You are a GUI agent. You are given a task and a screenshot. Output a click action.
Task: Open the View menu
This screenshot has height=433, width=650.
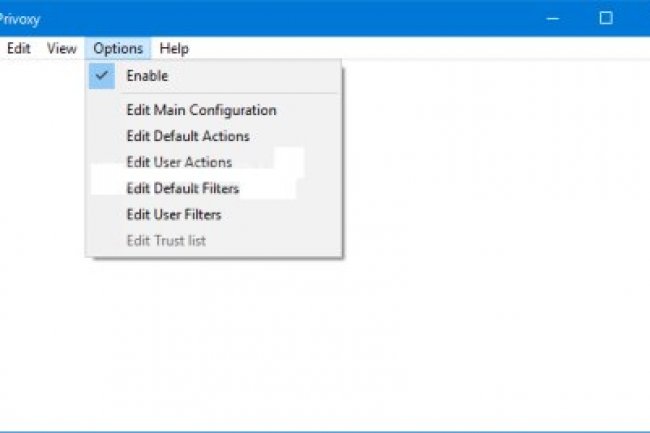tap(61, 48)
